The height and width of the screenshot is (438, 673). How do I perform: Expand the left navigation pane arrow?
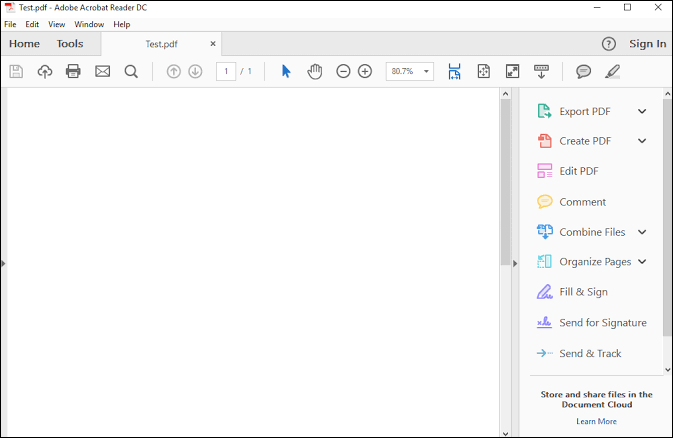pos(3,264)
